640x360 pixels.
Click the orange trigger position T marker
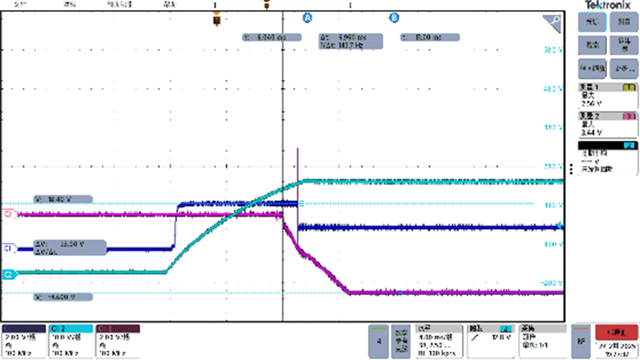pyautogui.click(x=217, y=20)
